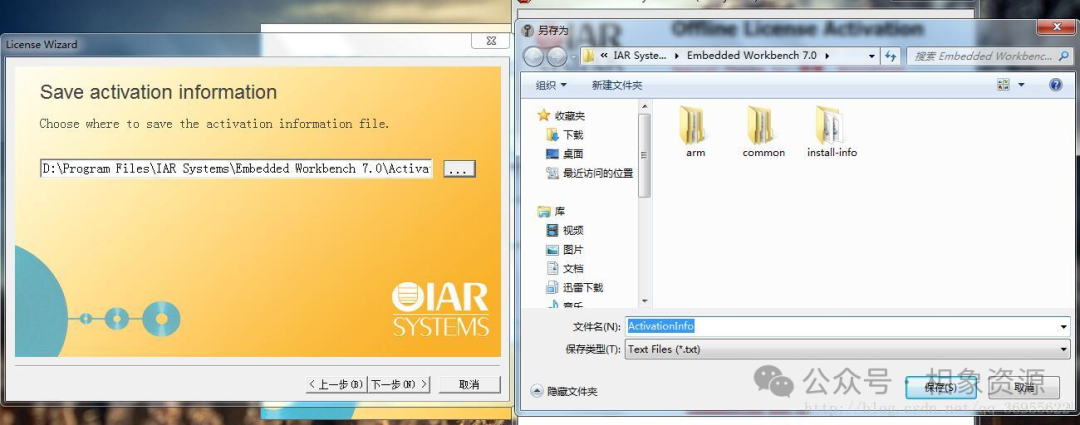The image size is (1080, 425).
Task: Click 新建文件夹 new folder button
Action: [617, 85]
